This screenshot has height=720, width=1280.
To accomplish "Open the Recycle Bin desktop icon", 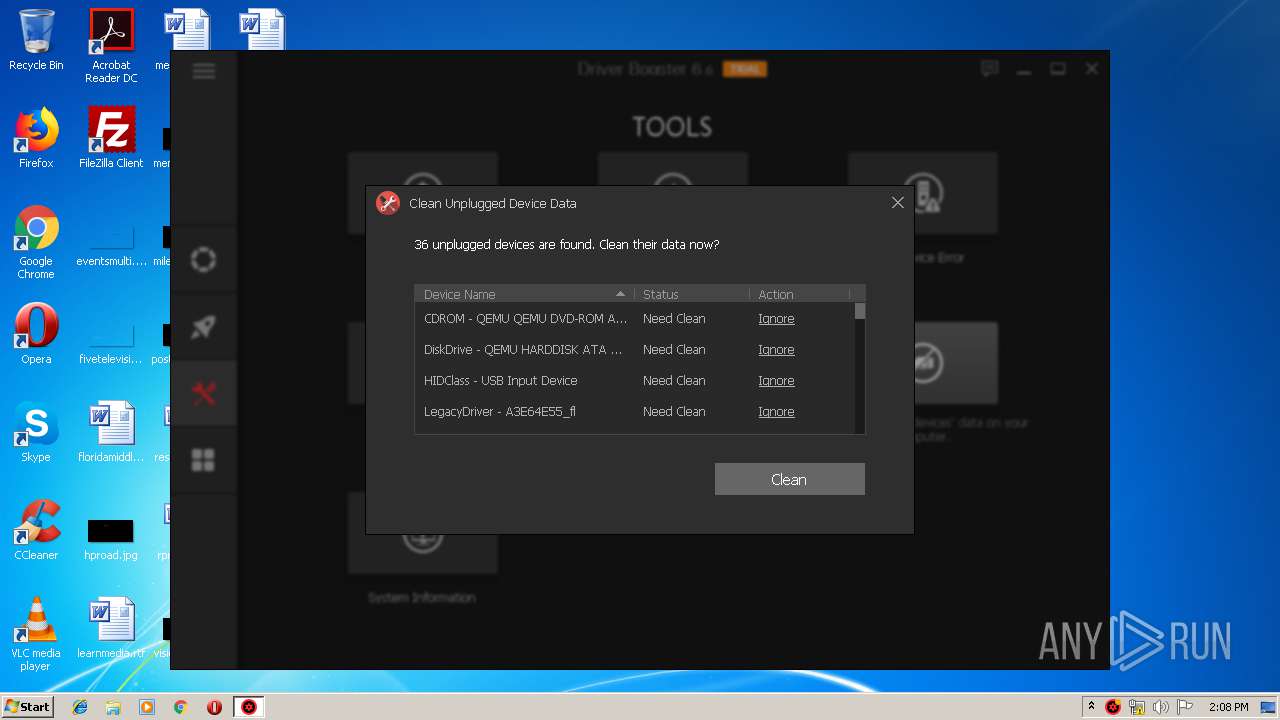I will click(36, 41).
